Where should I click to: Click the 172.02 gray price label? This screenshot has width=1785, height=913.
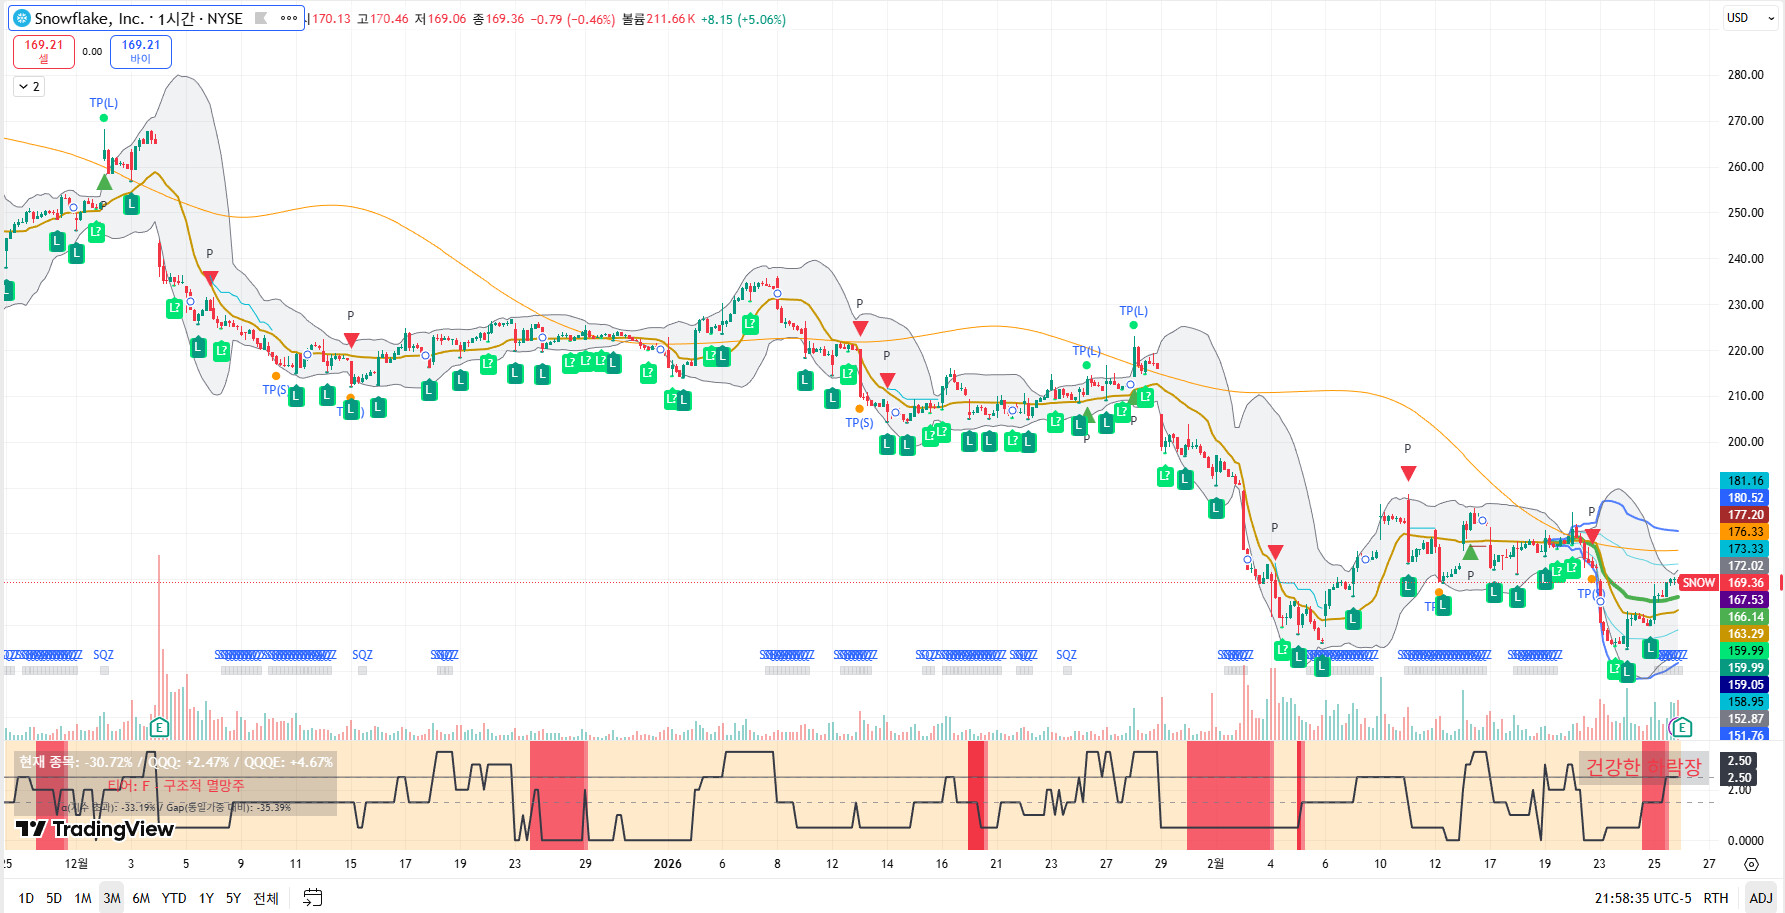tap(1745, 566)
